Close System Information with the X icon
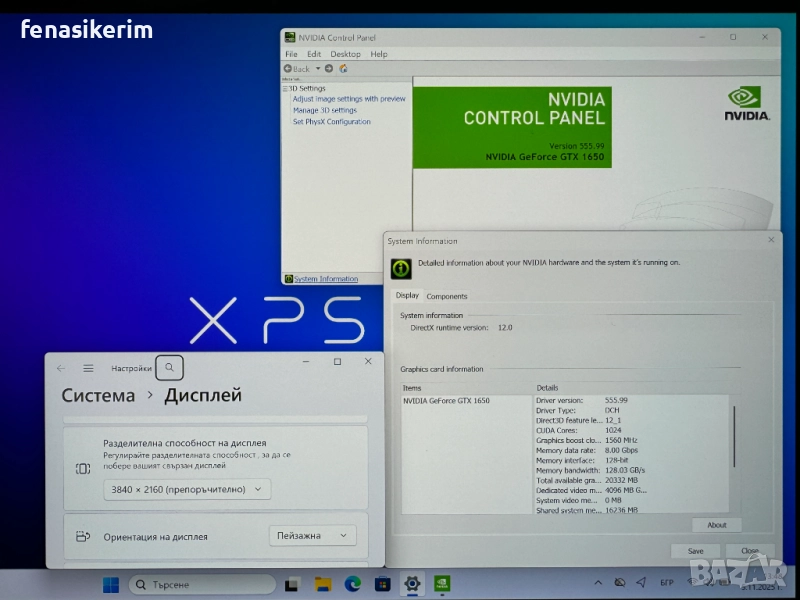This screenshot has height=600, width=800. 771,240
